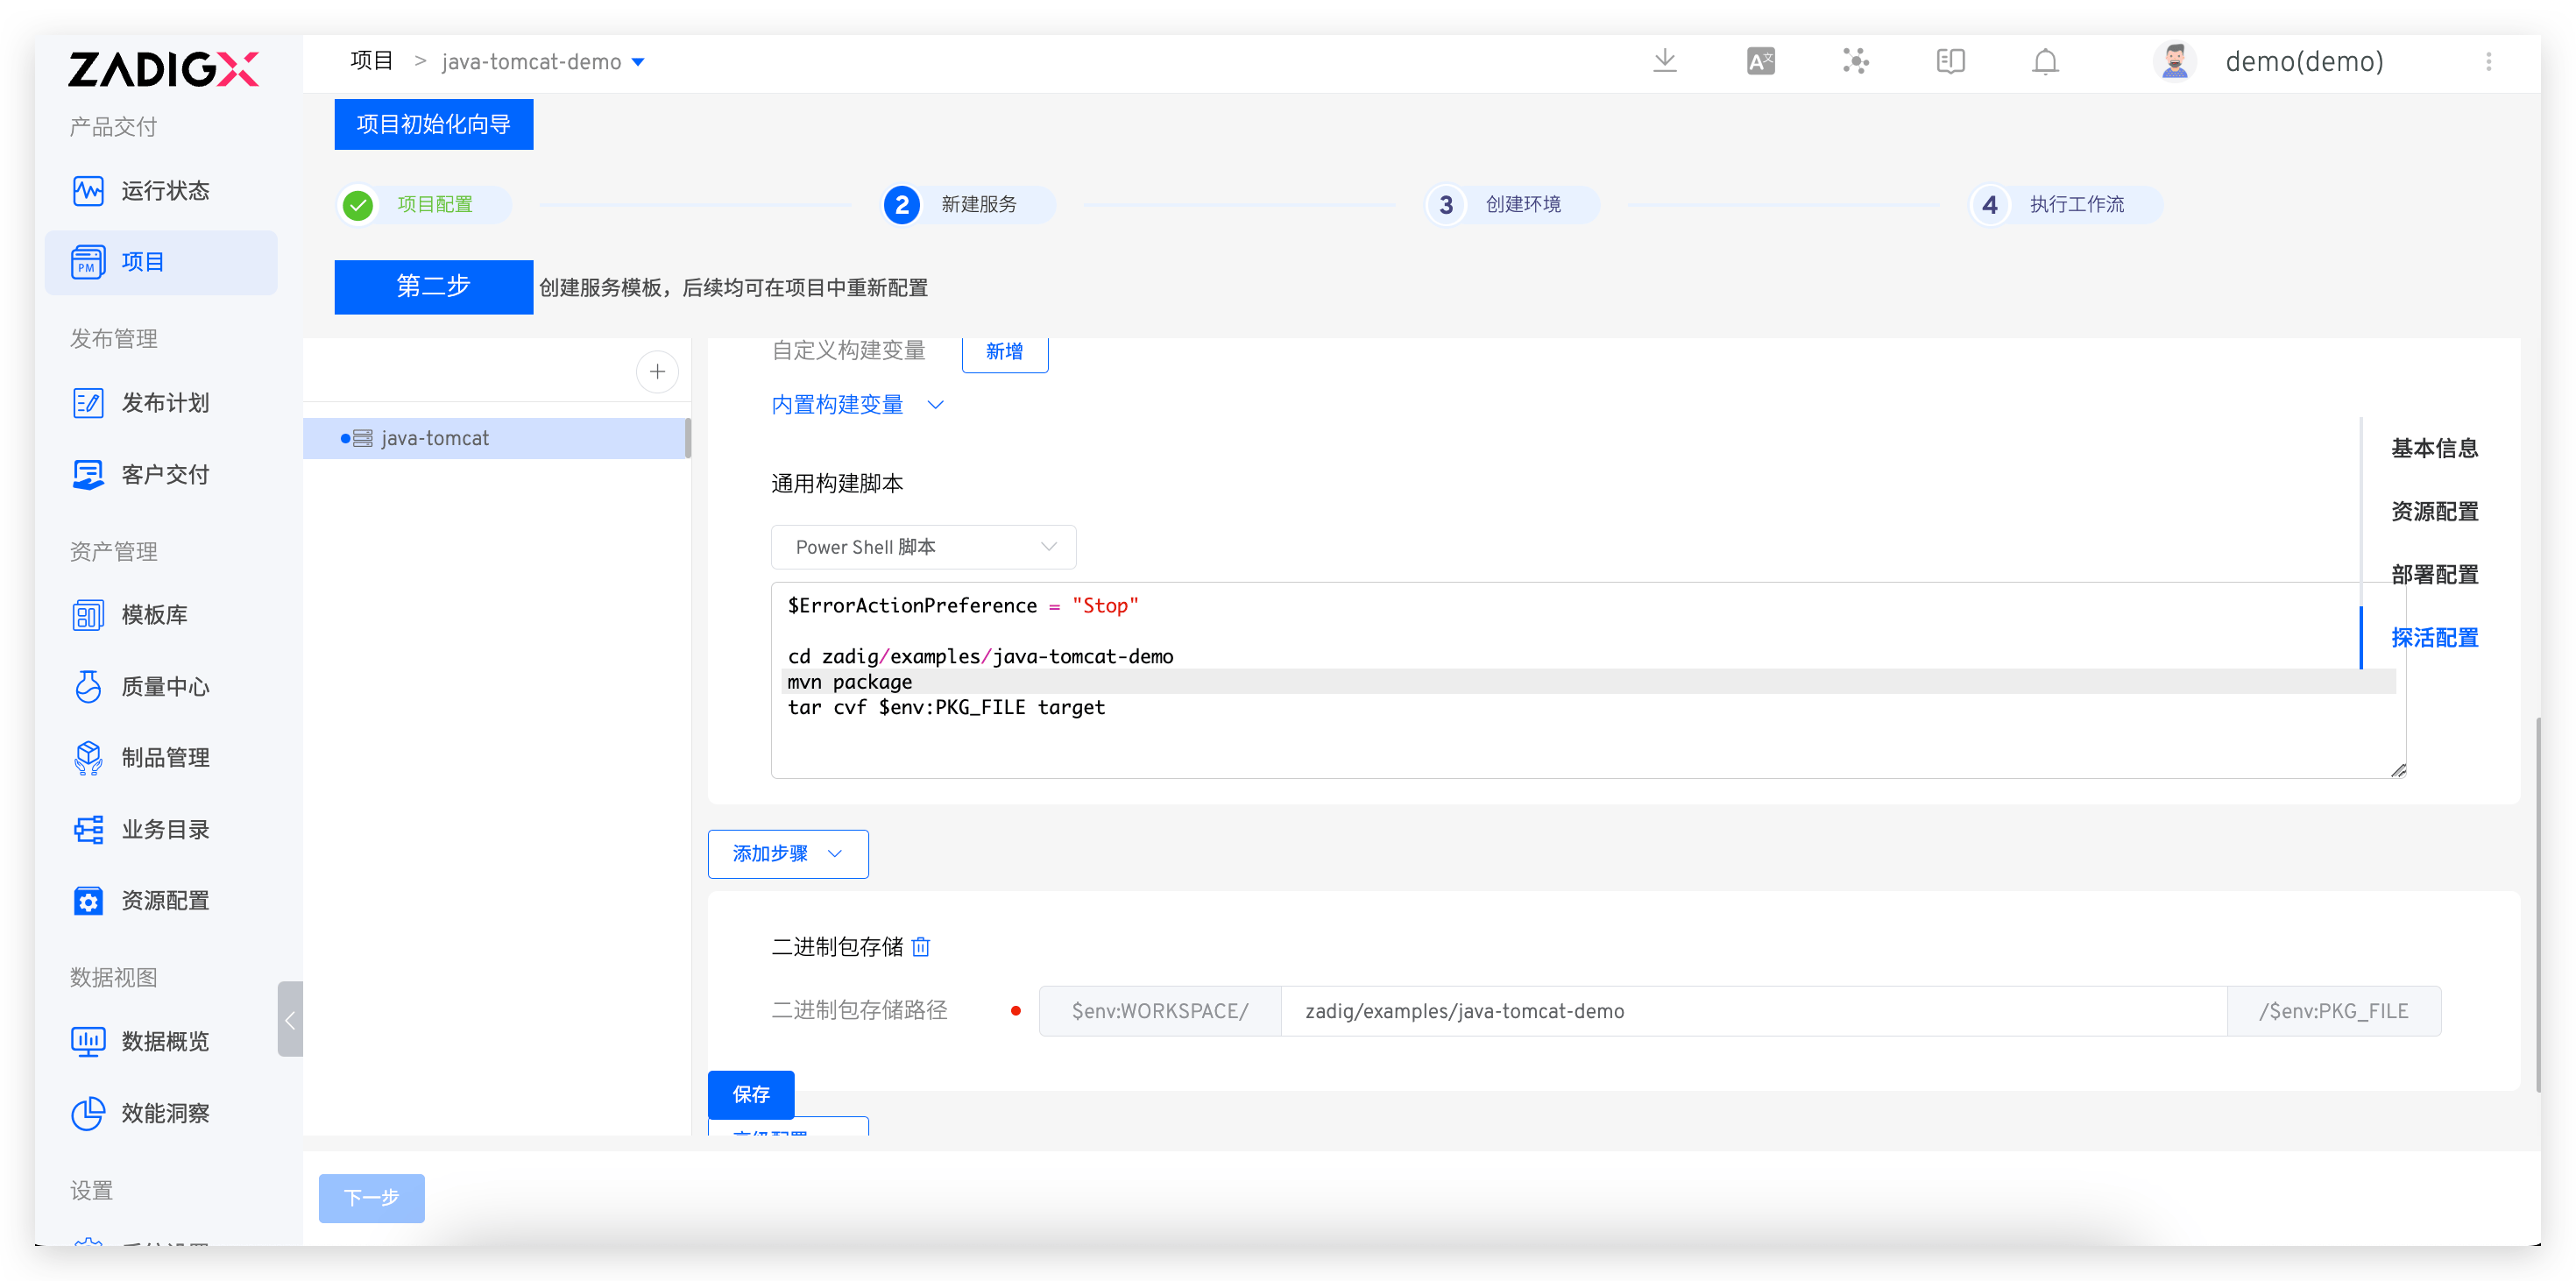Click the java-tomcat service stack icon
2576x1281 pixels.
pyautogui.click(x=362, y=438)
